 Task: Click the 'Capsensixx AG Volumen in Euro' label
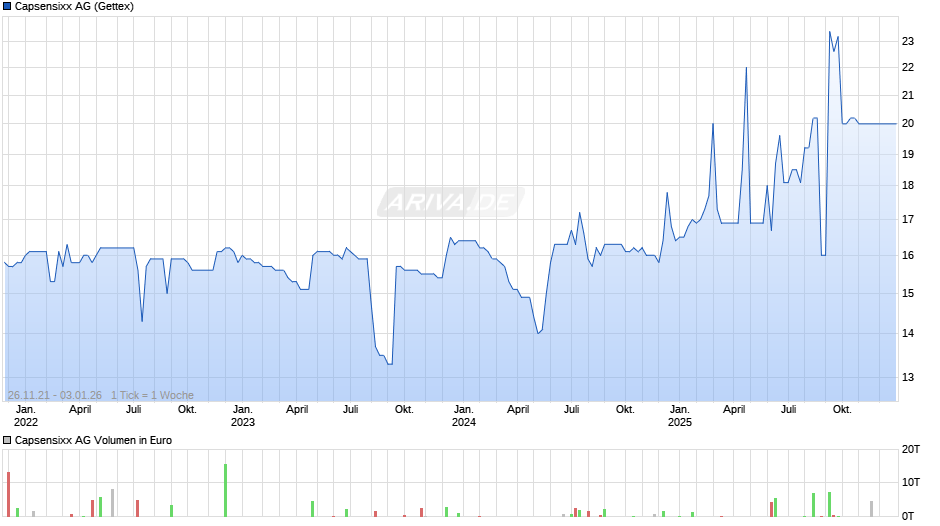93,440
